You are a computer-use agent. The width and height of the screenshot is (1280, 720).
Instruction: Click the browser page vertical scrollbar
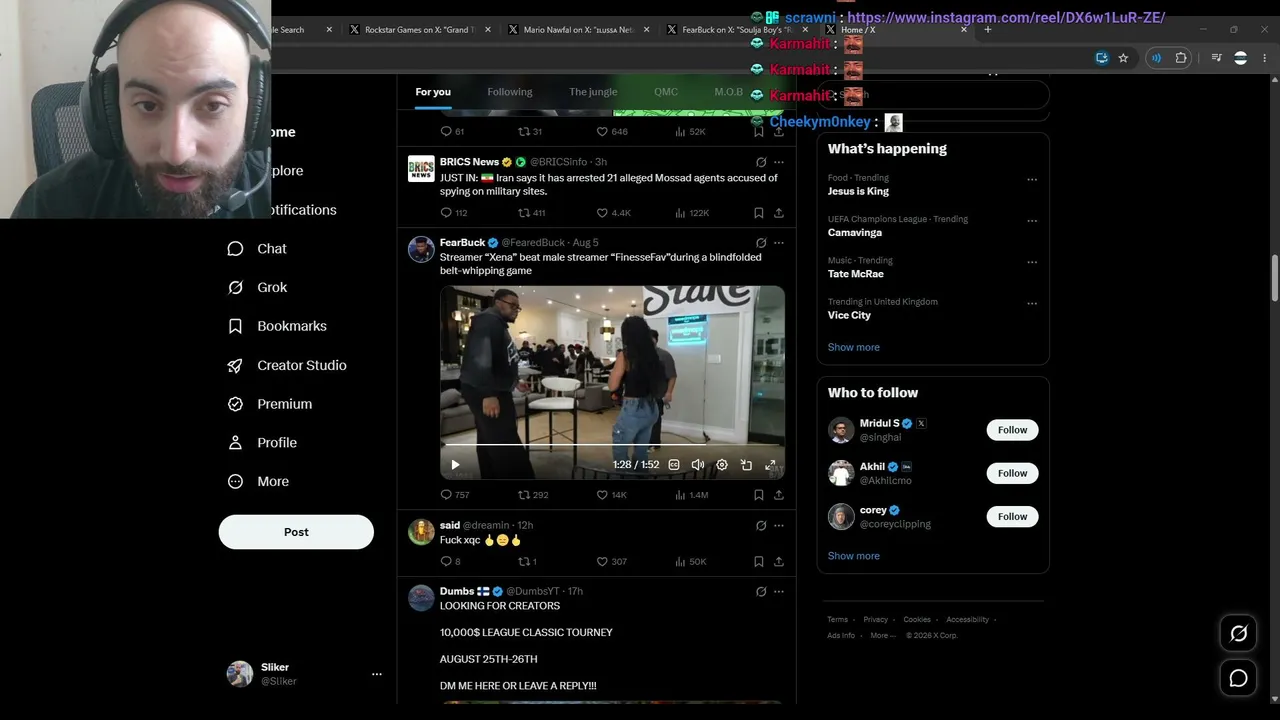[x=1274, y=277]
